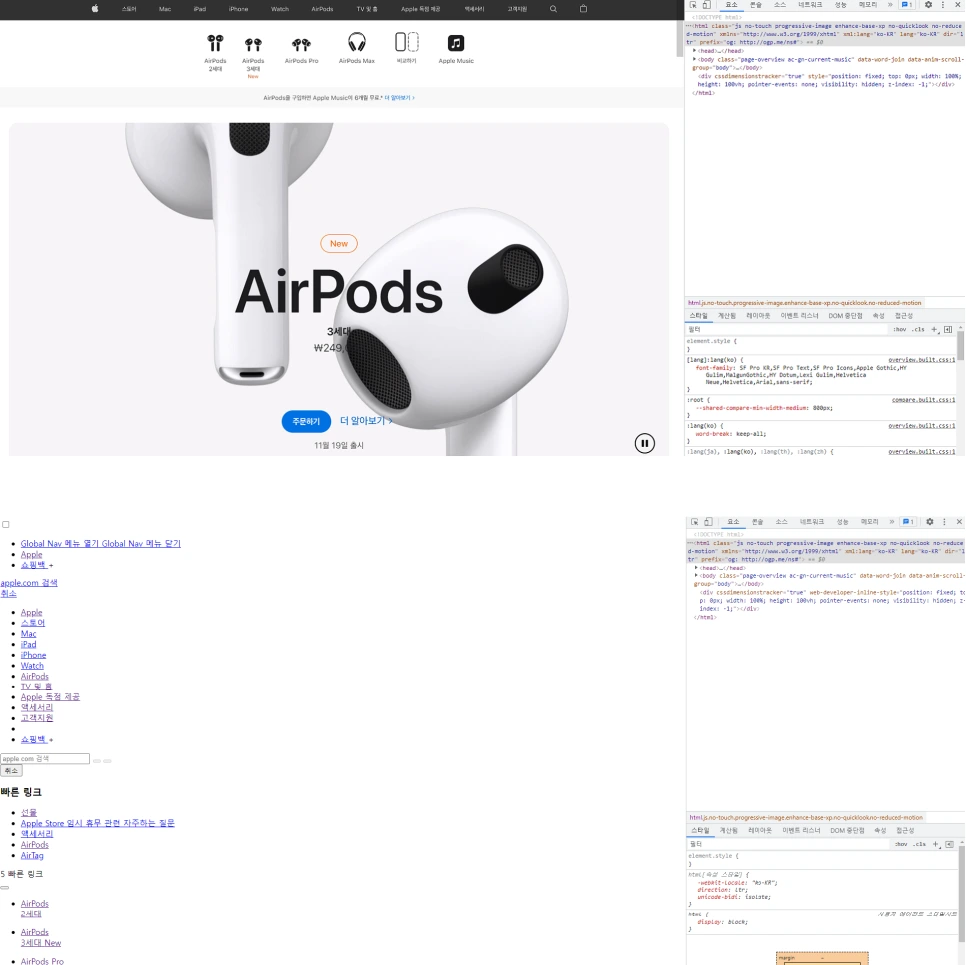Toggle the computed sidebar icon in the lower Styles pane
The image size is (966, 965).
949,844
